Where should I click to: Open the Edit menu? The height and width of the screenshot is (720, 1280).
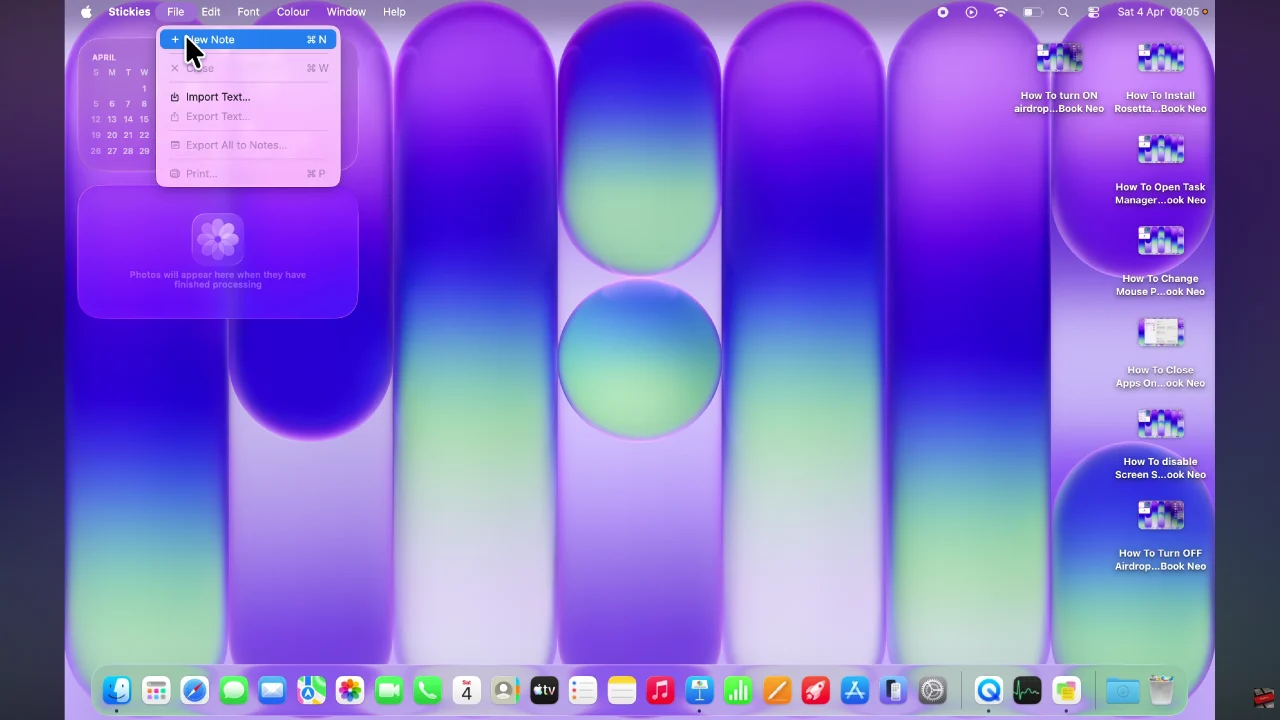coord(210,12)
